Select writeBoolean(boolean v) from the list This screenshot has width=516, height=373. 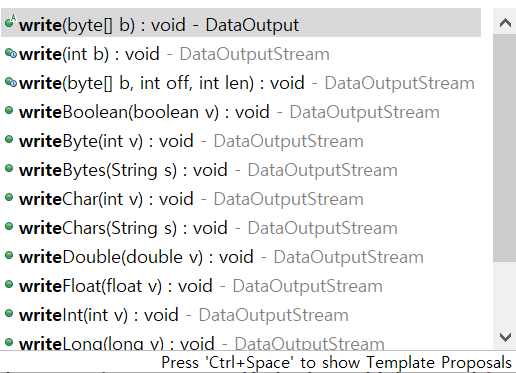[241, 112]
